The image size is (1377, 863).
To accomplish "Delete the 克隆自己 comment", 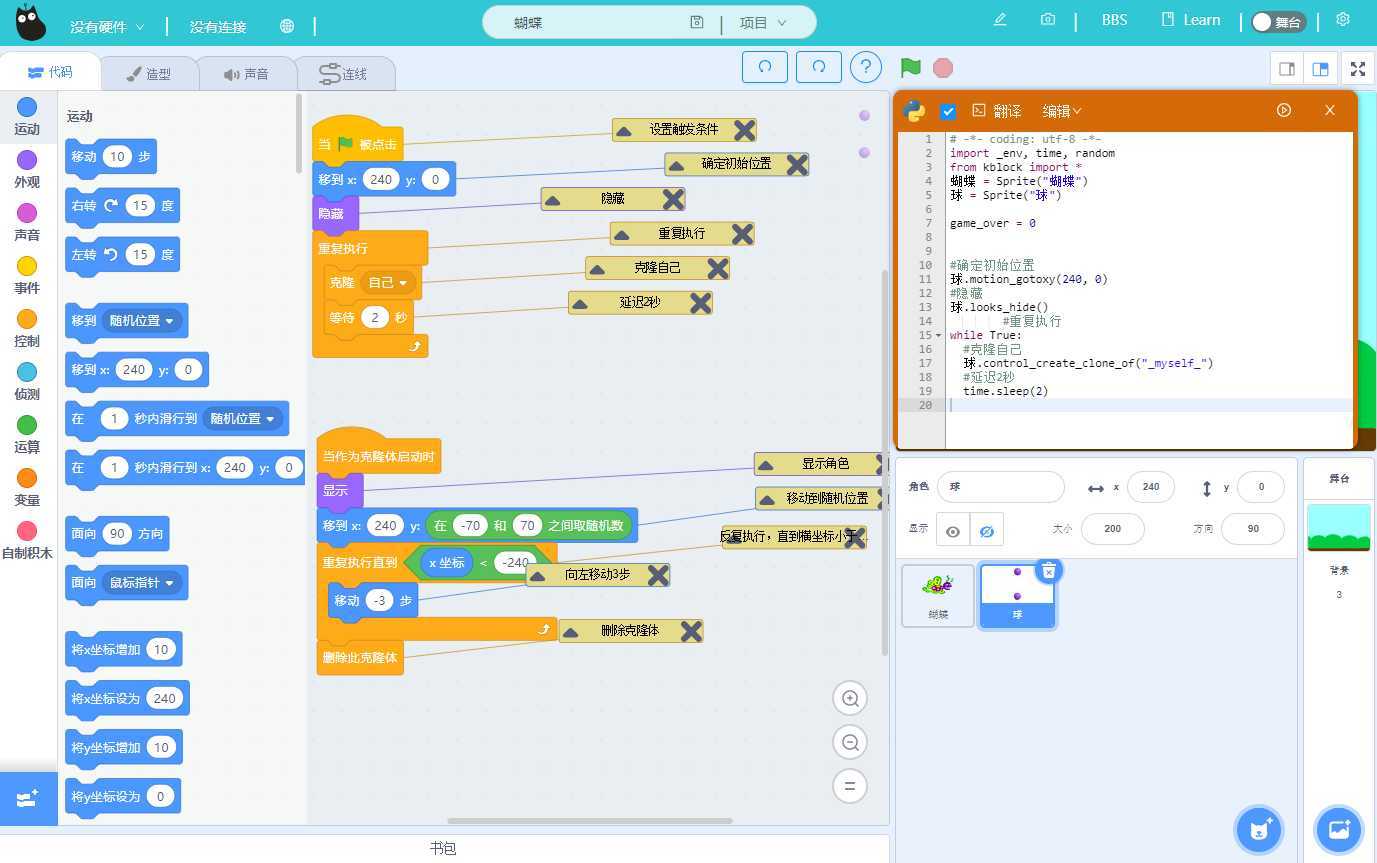I will coord(717,268).
